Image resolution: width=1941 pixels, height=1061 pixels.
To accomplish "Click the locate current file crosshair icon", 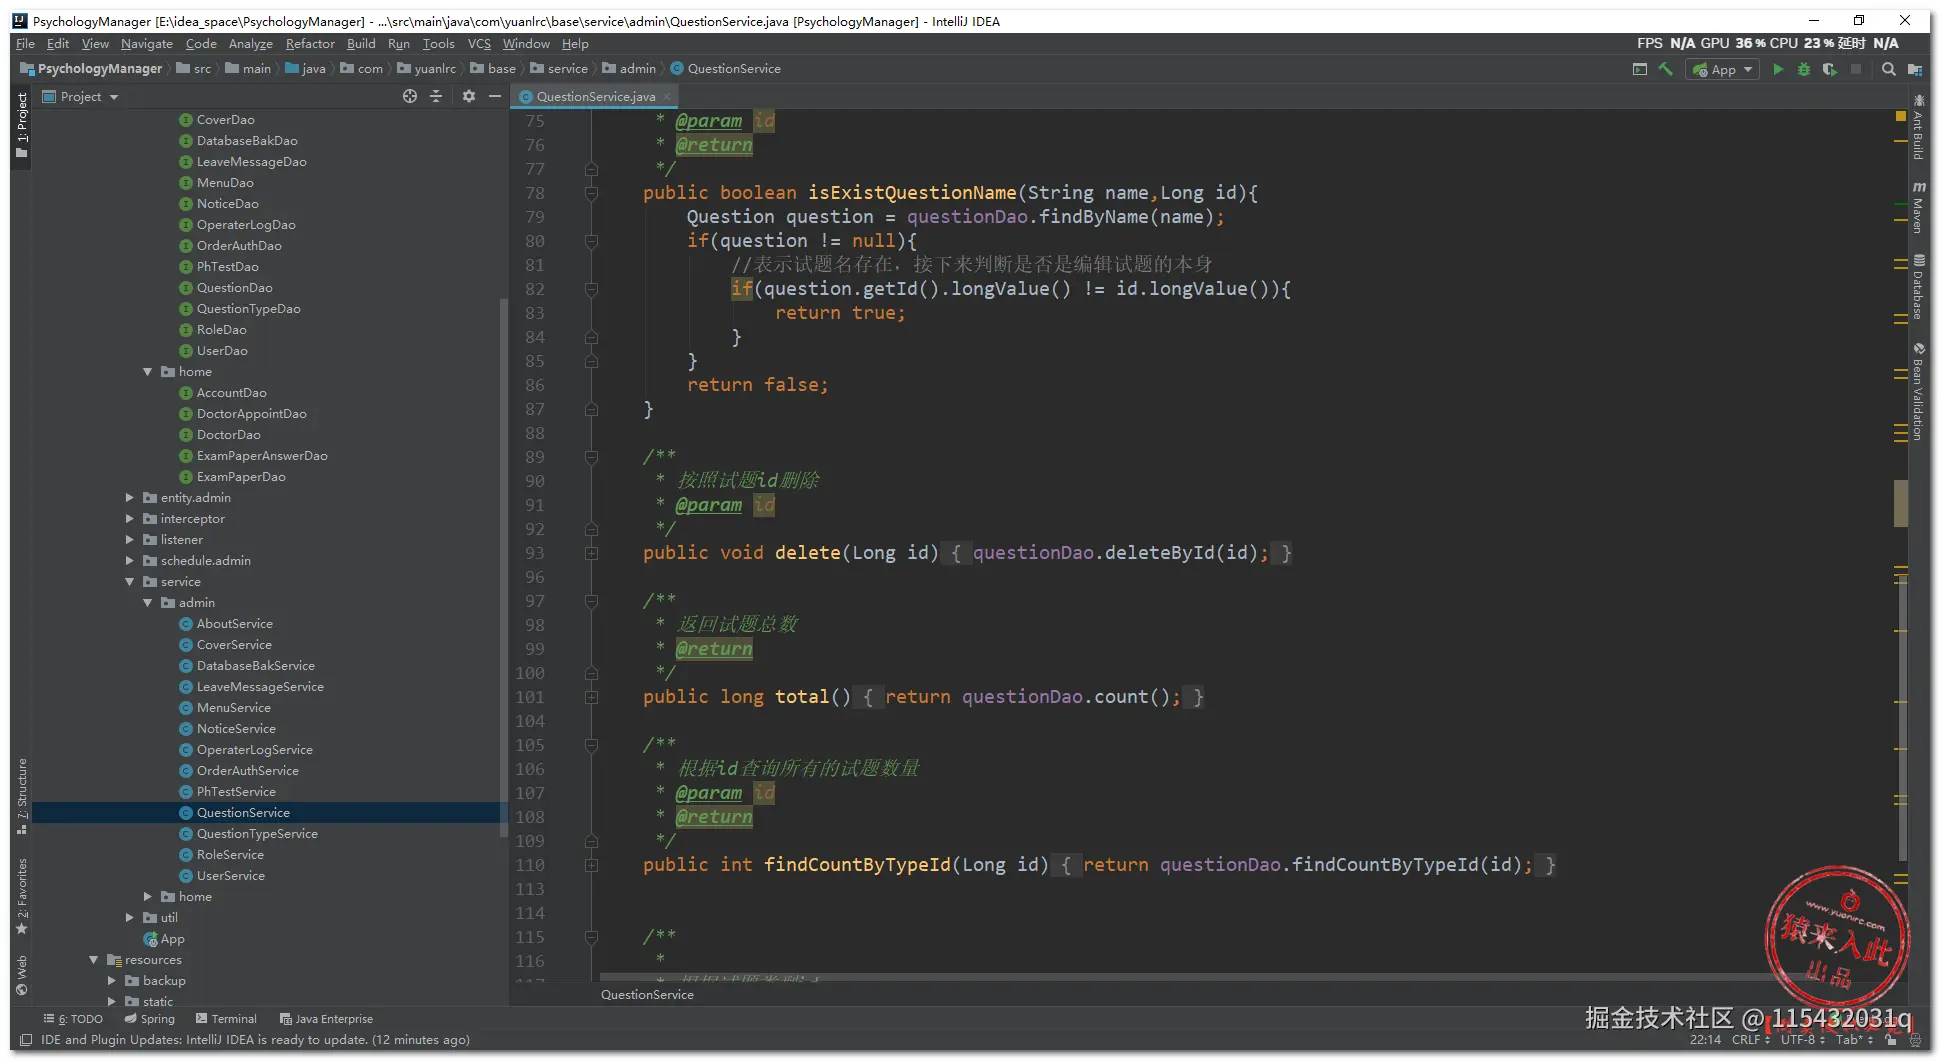I will click(409, 97).
